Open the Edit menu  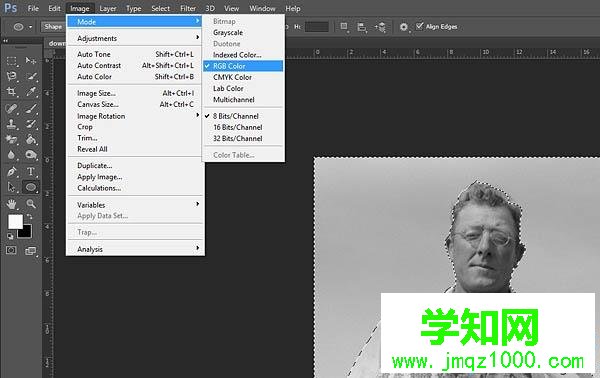point(54,8)
